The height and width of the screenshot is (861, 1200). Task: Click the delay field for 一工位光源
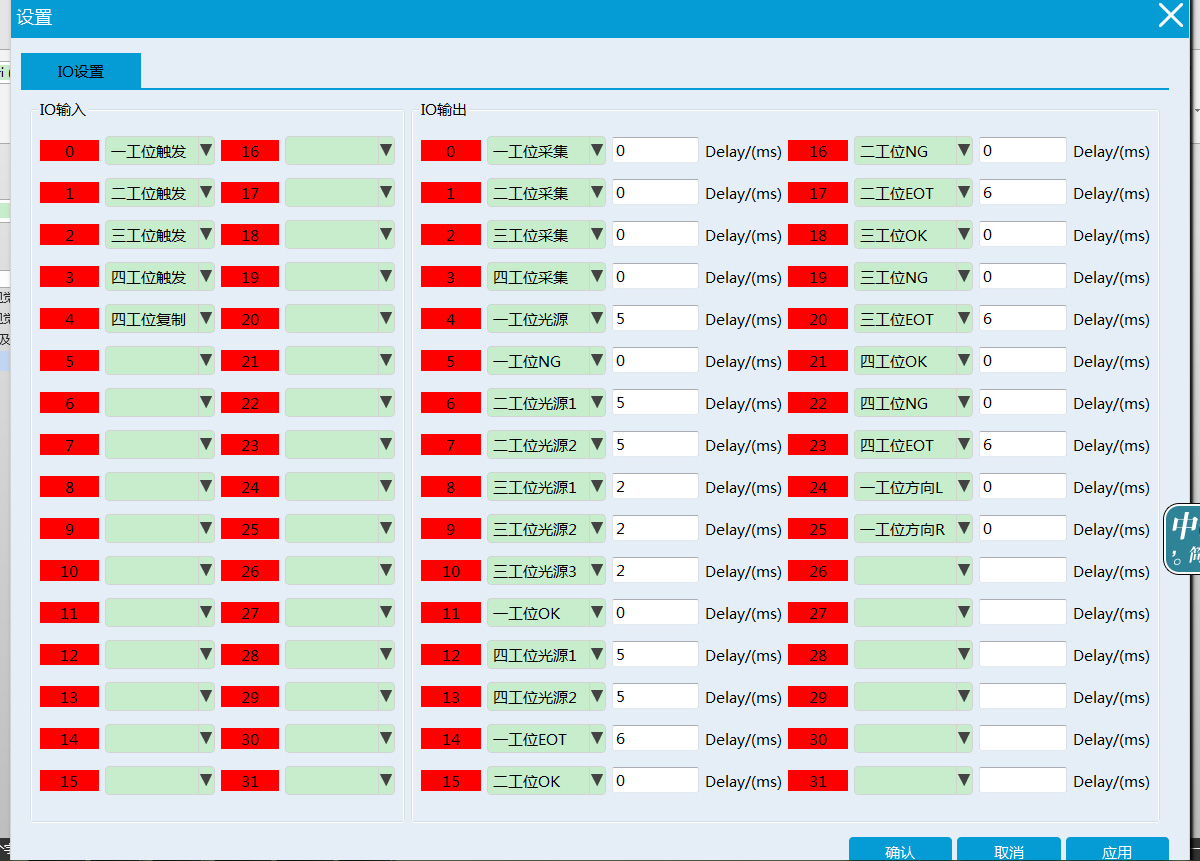point(655,319)
